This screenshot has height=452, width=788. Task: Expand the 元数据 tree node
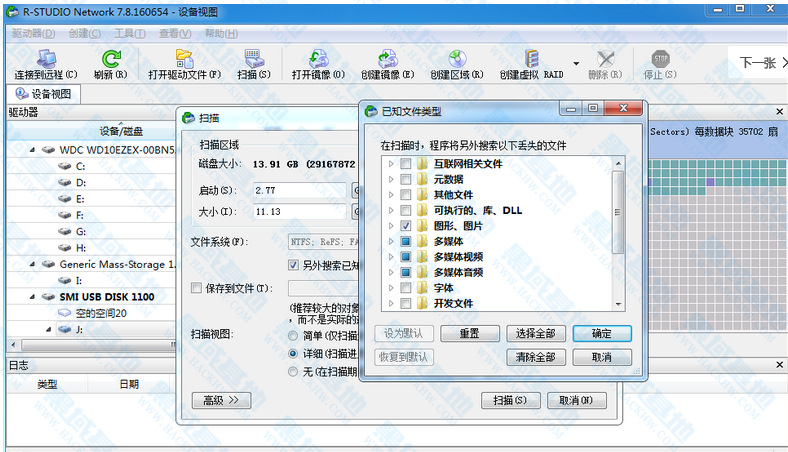tap(390, 179)
